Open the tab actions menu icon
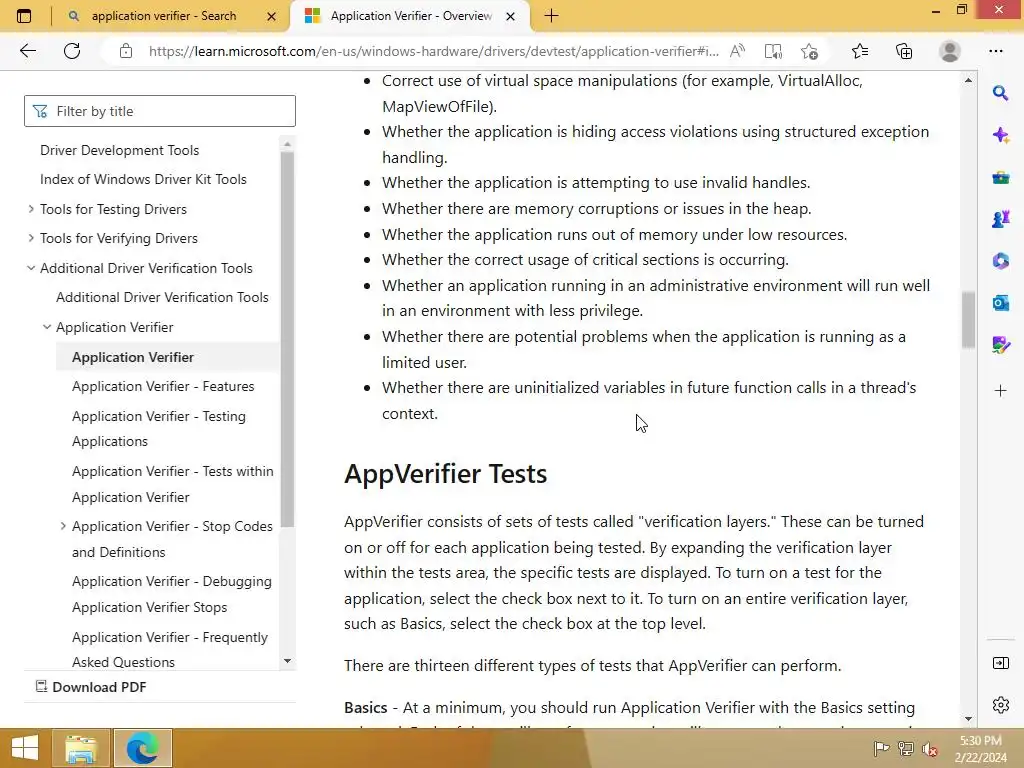This screenshot has width=1024, height=768. 24,16
